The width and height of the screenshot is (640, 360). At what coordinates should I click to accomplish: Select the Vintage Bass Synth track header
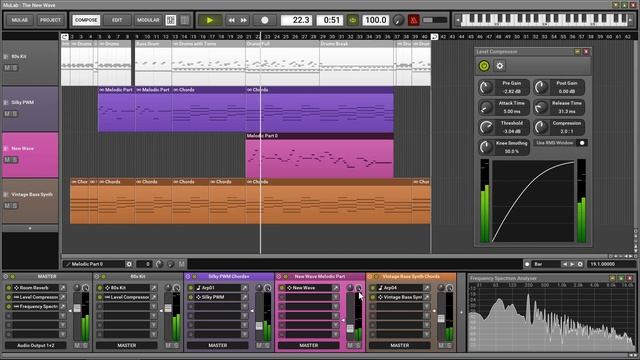[x=30, y=201]
